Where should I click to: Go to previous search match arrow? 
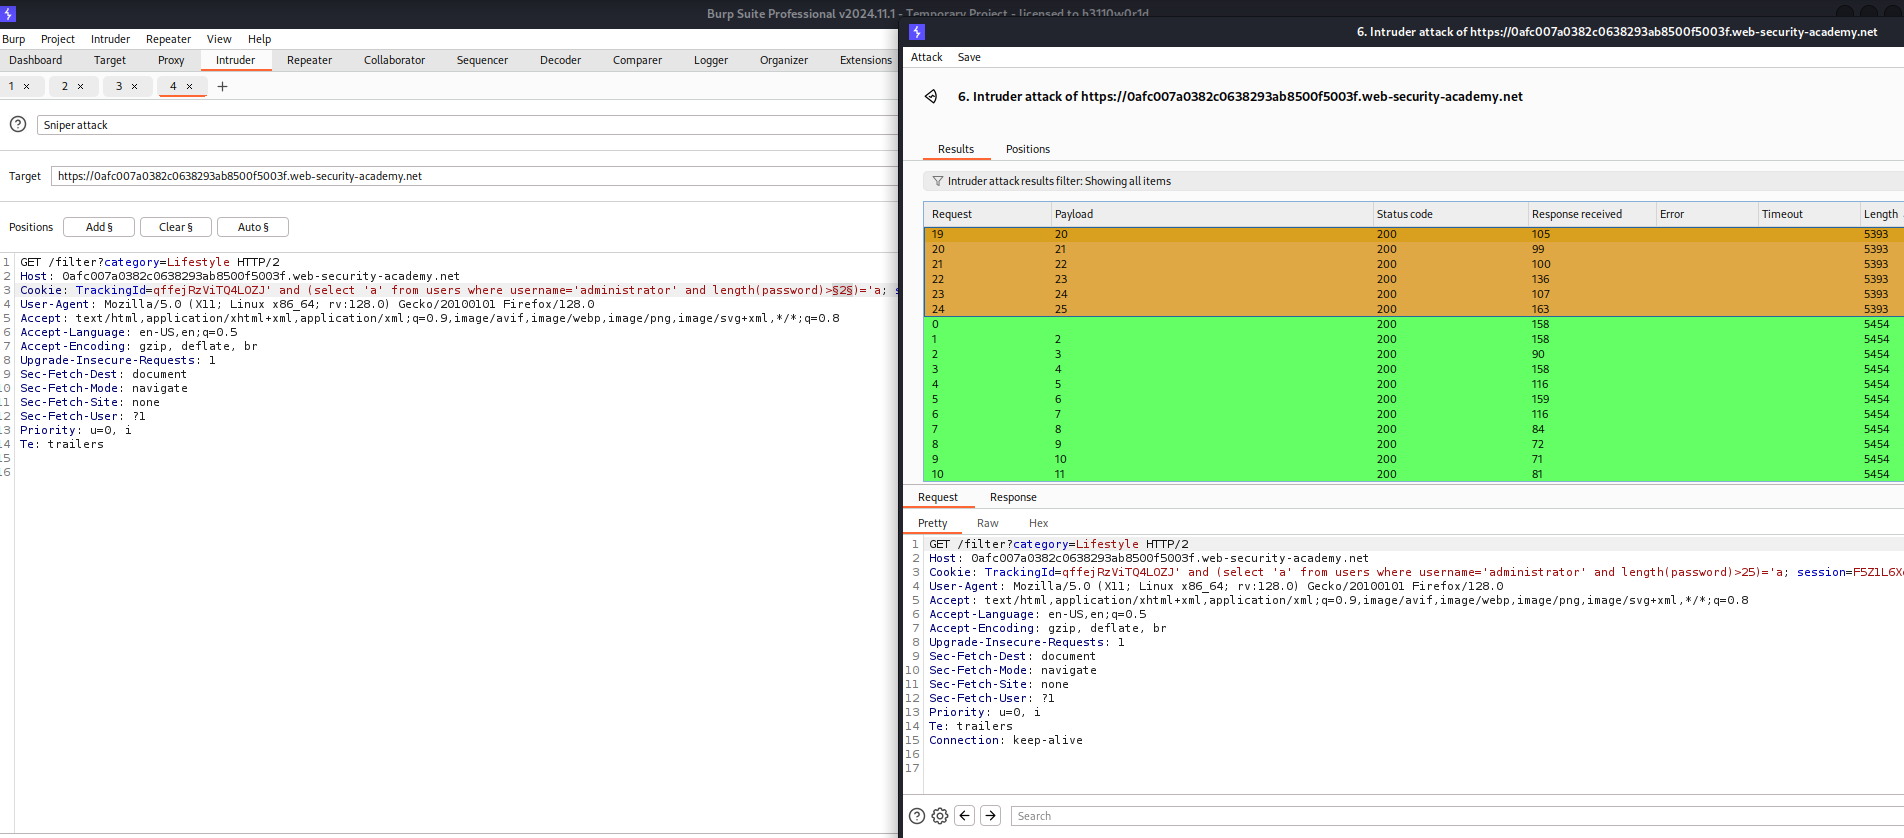pyautogui.click(x=965, y=816)
